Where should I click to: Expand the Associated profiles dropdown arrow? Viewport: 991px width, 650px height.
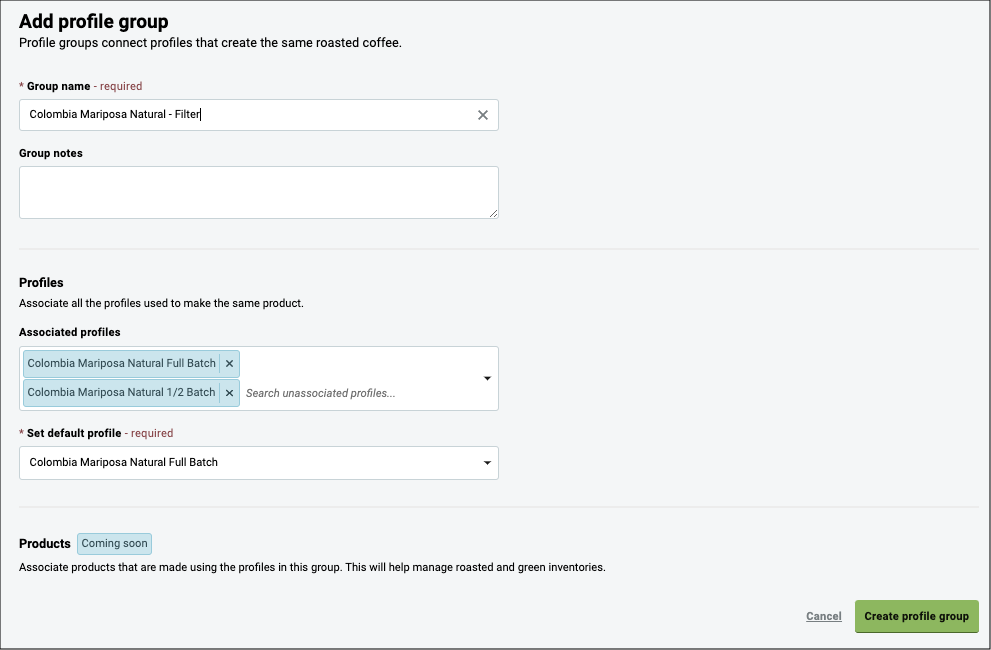point(487,378)
